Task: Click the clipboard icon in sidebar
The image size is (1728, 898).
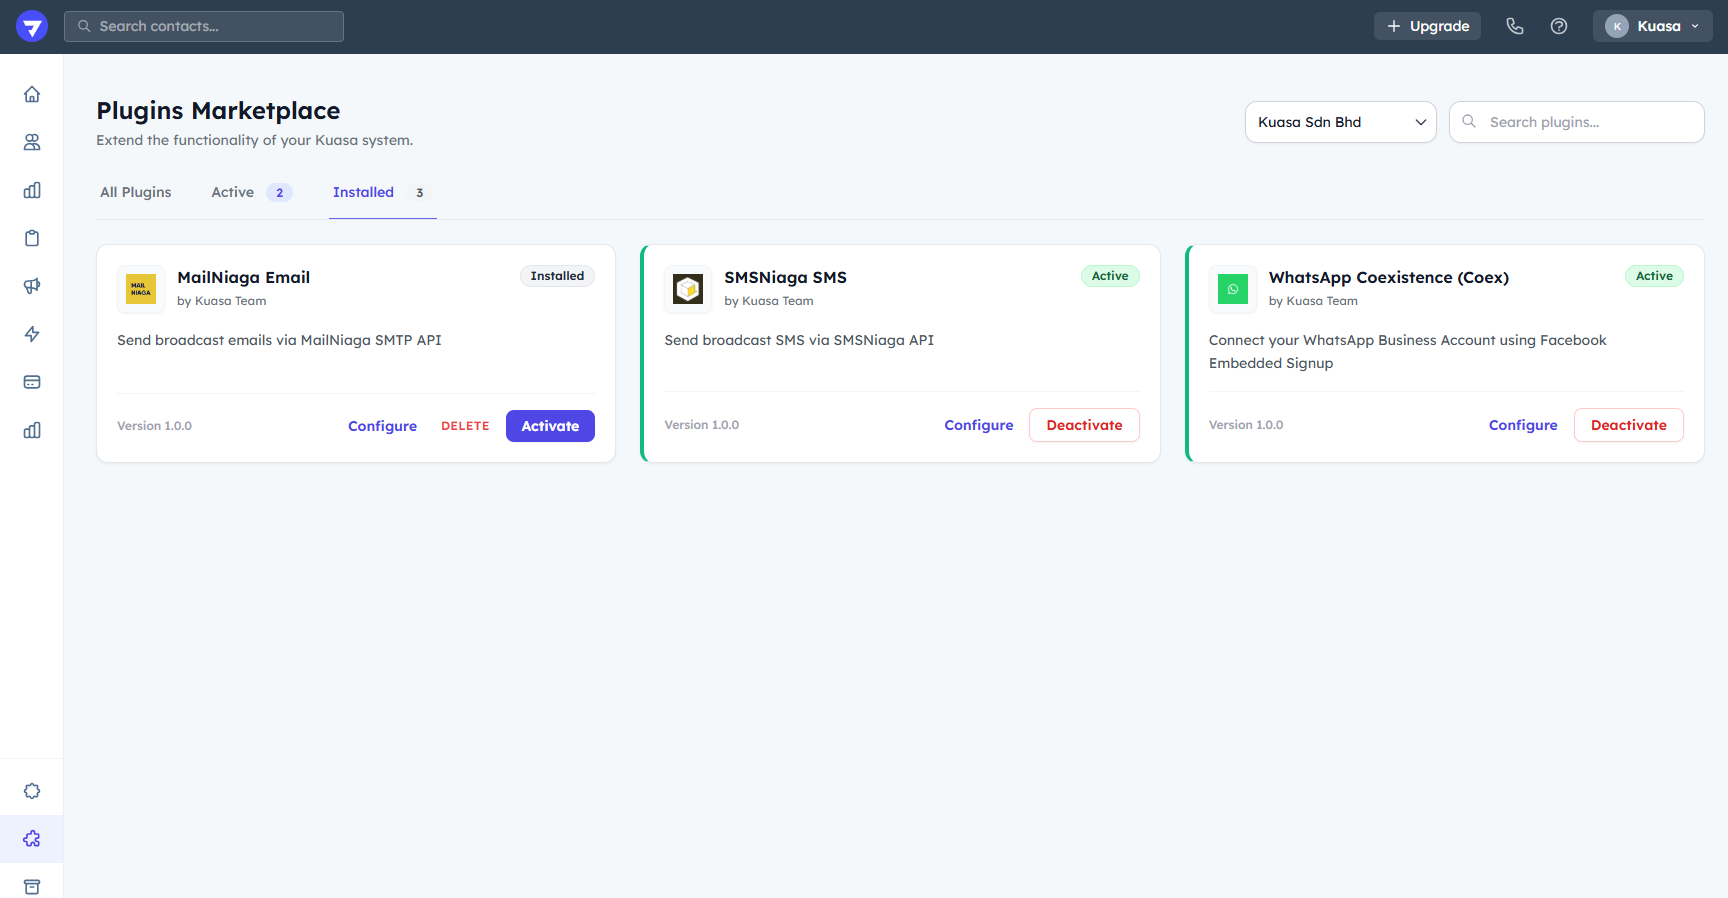Action: 32,238
